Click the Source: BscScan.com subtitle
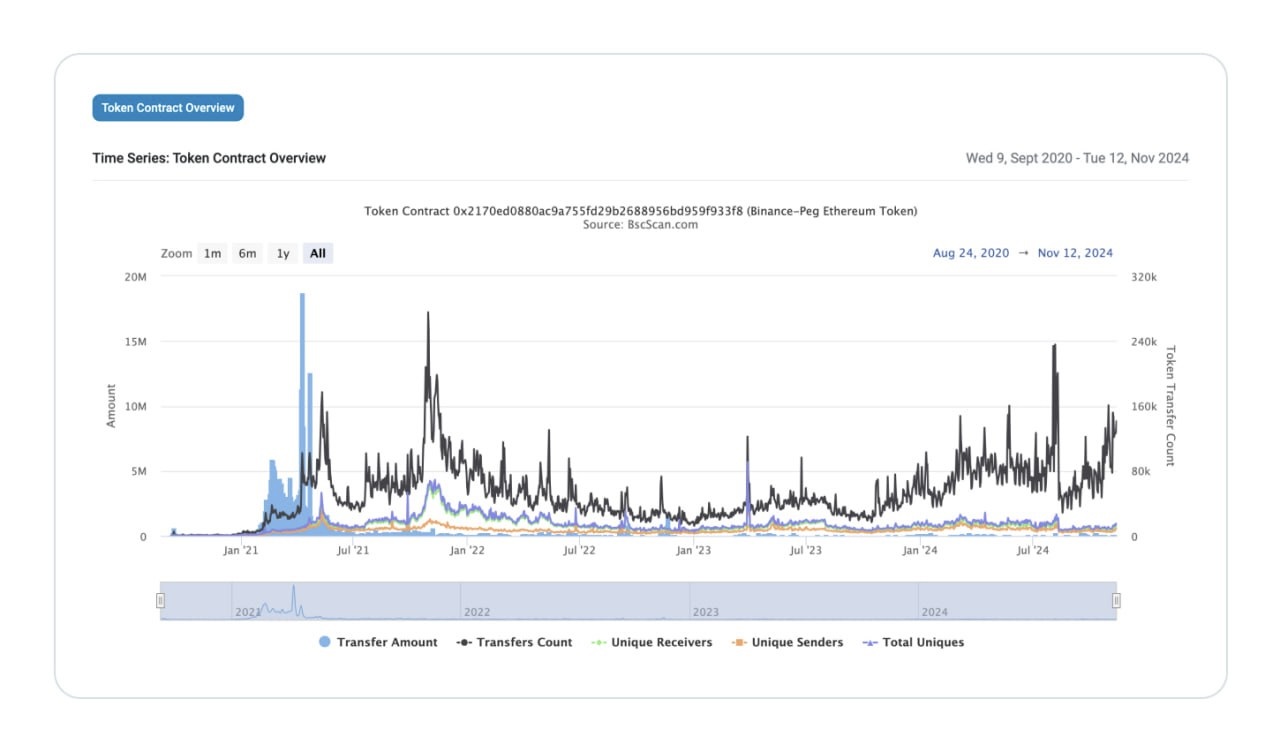Screen dimensions: 1280x730 640,225
